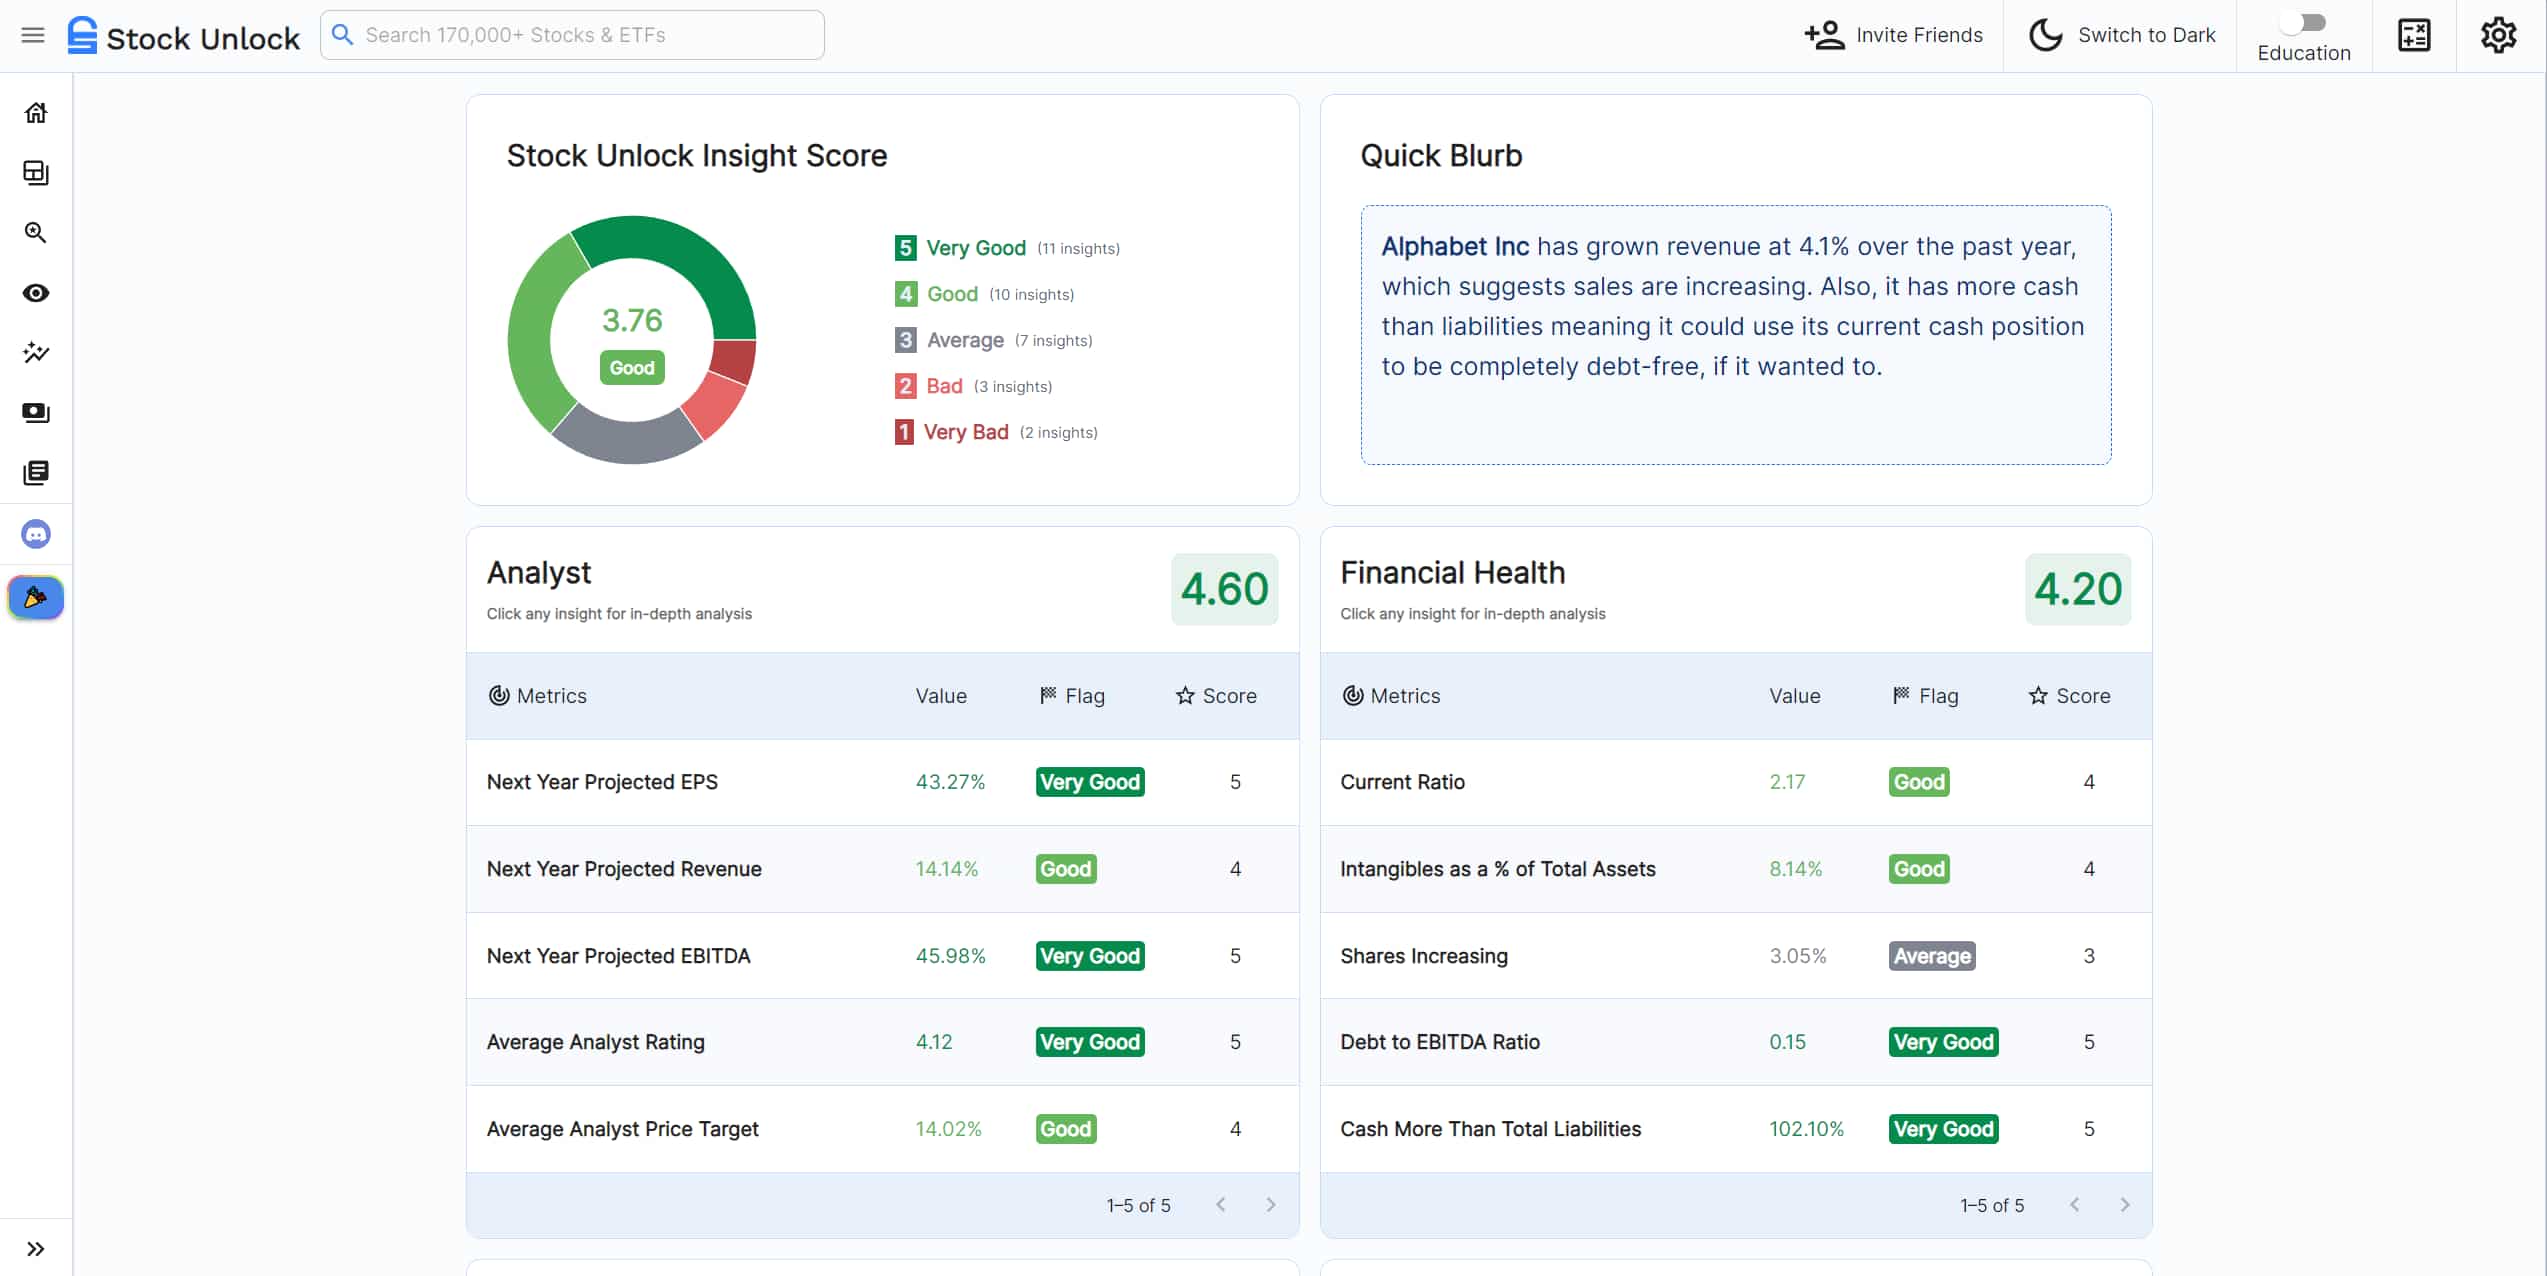
Task: Click the Bad legend entry
Action: [x=973, y=386]
